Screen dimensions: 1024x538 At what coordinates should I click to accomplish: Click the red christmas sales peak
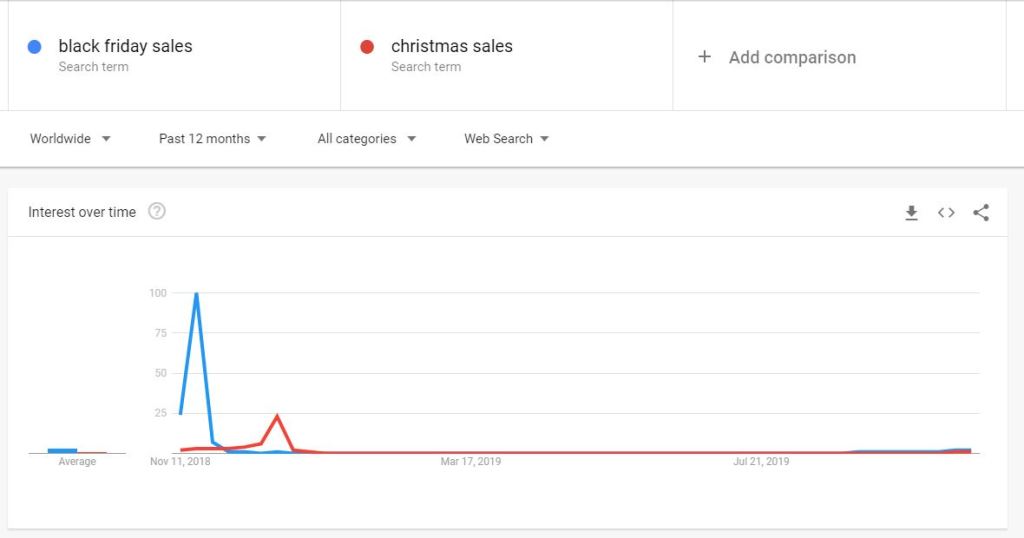277,416
